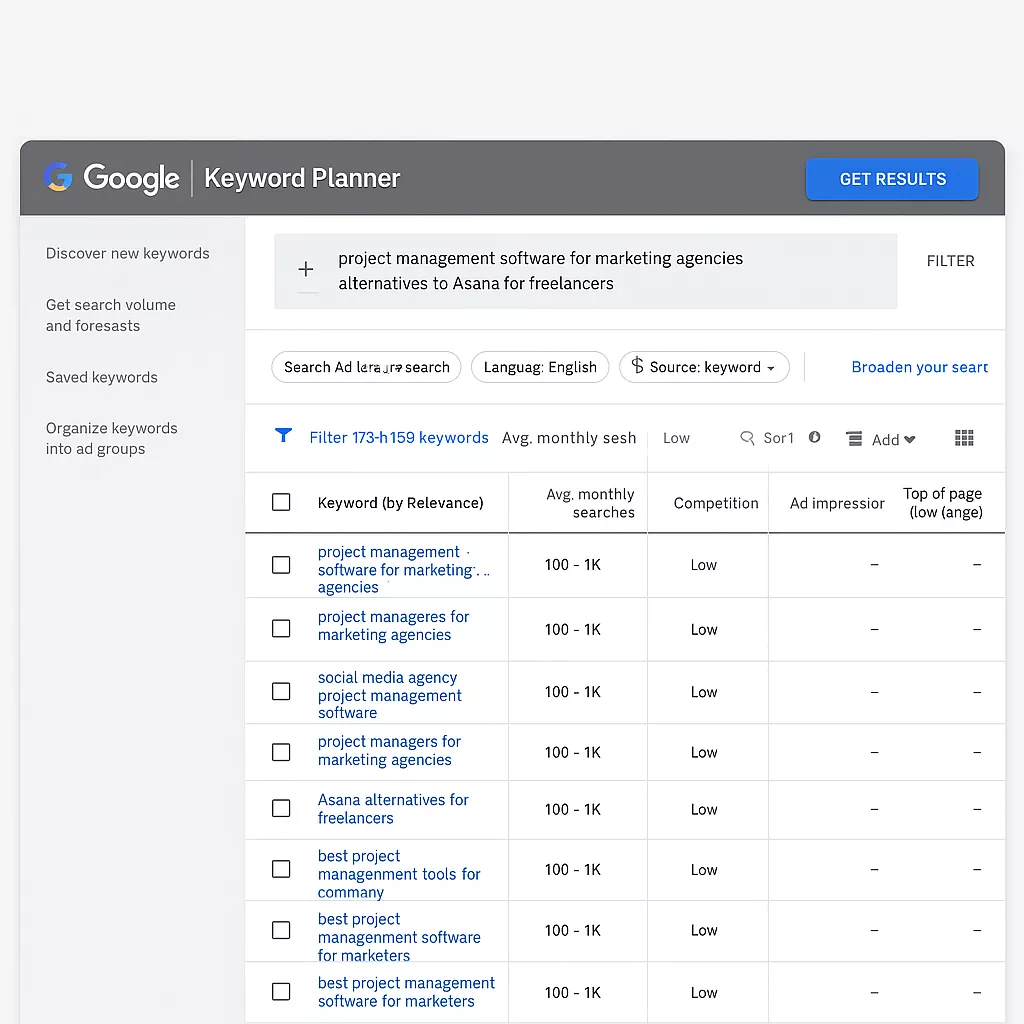The image size is (1024, 1024).
Task: Click the plus icon in the keywords box
Action: [x=306, y=270]
